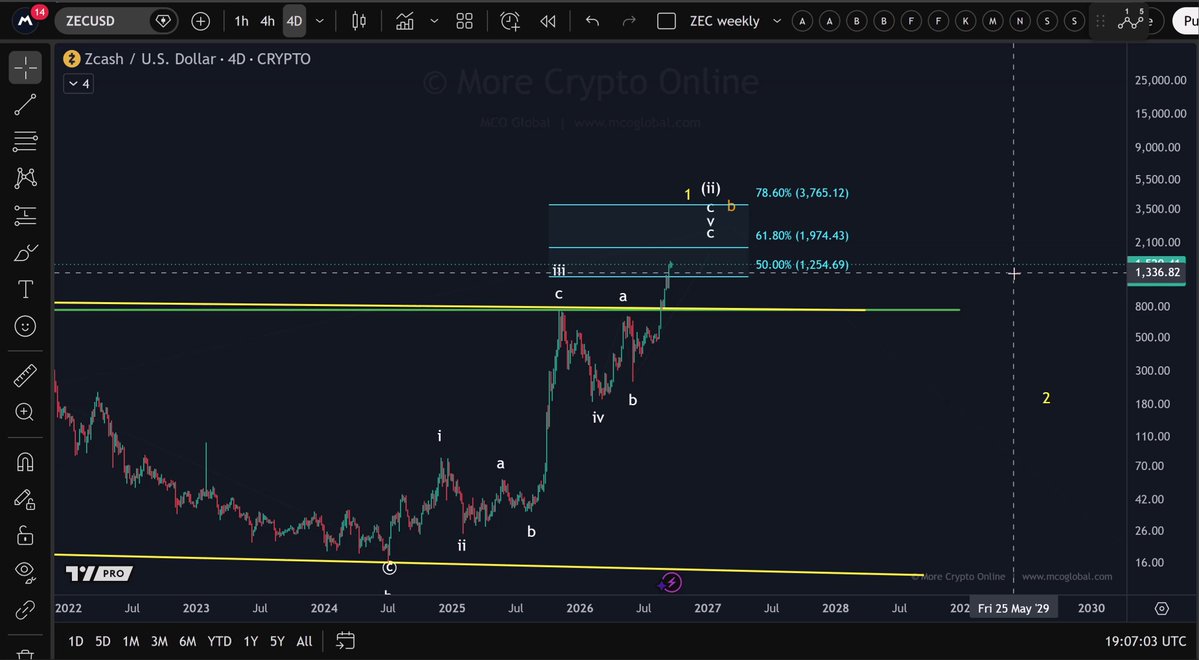Hide all drawings with the eye icon
This screenshot has width=1199, height=660.
click(x=25, y=573)
